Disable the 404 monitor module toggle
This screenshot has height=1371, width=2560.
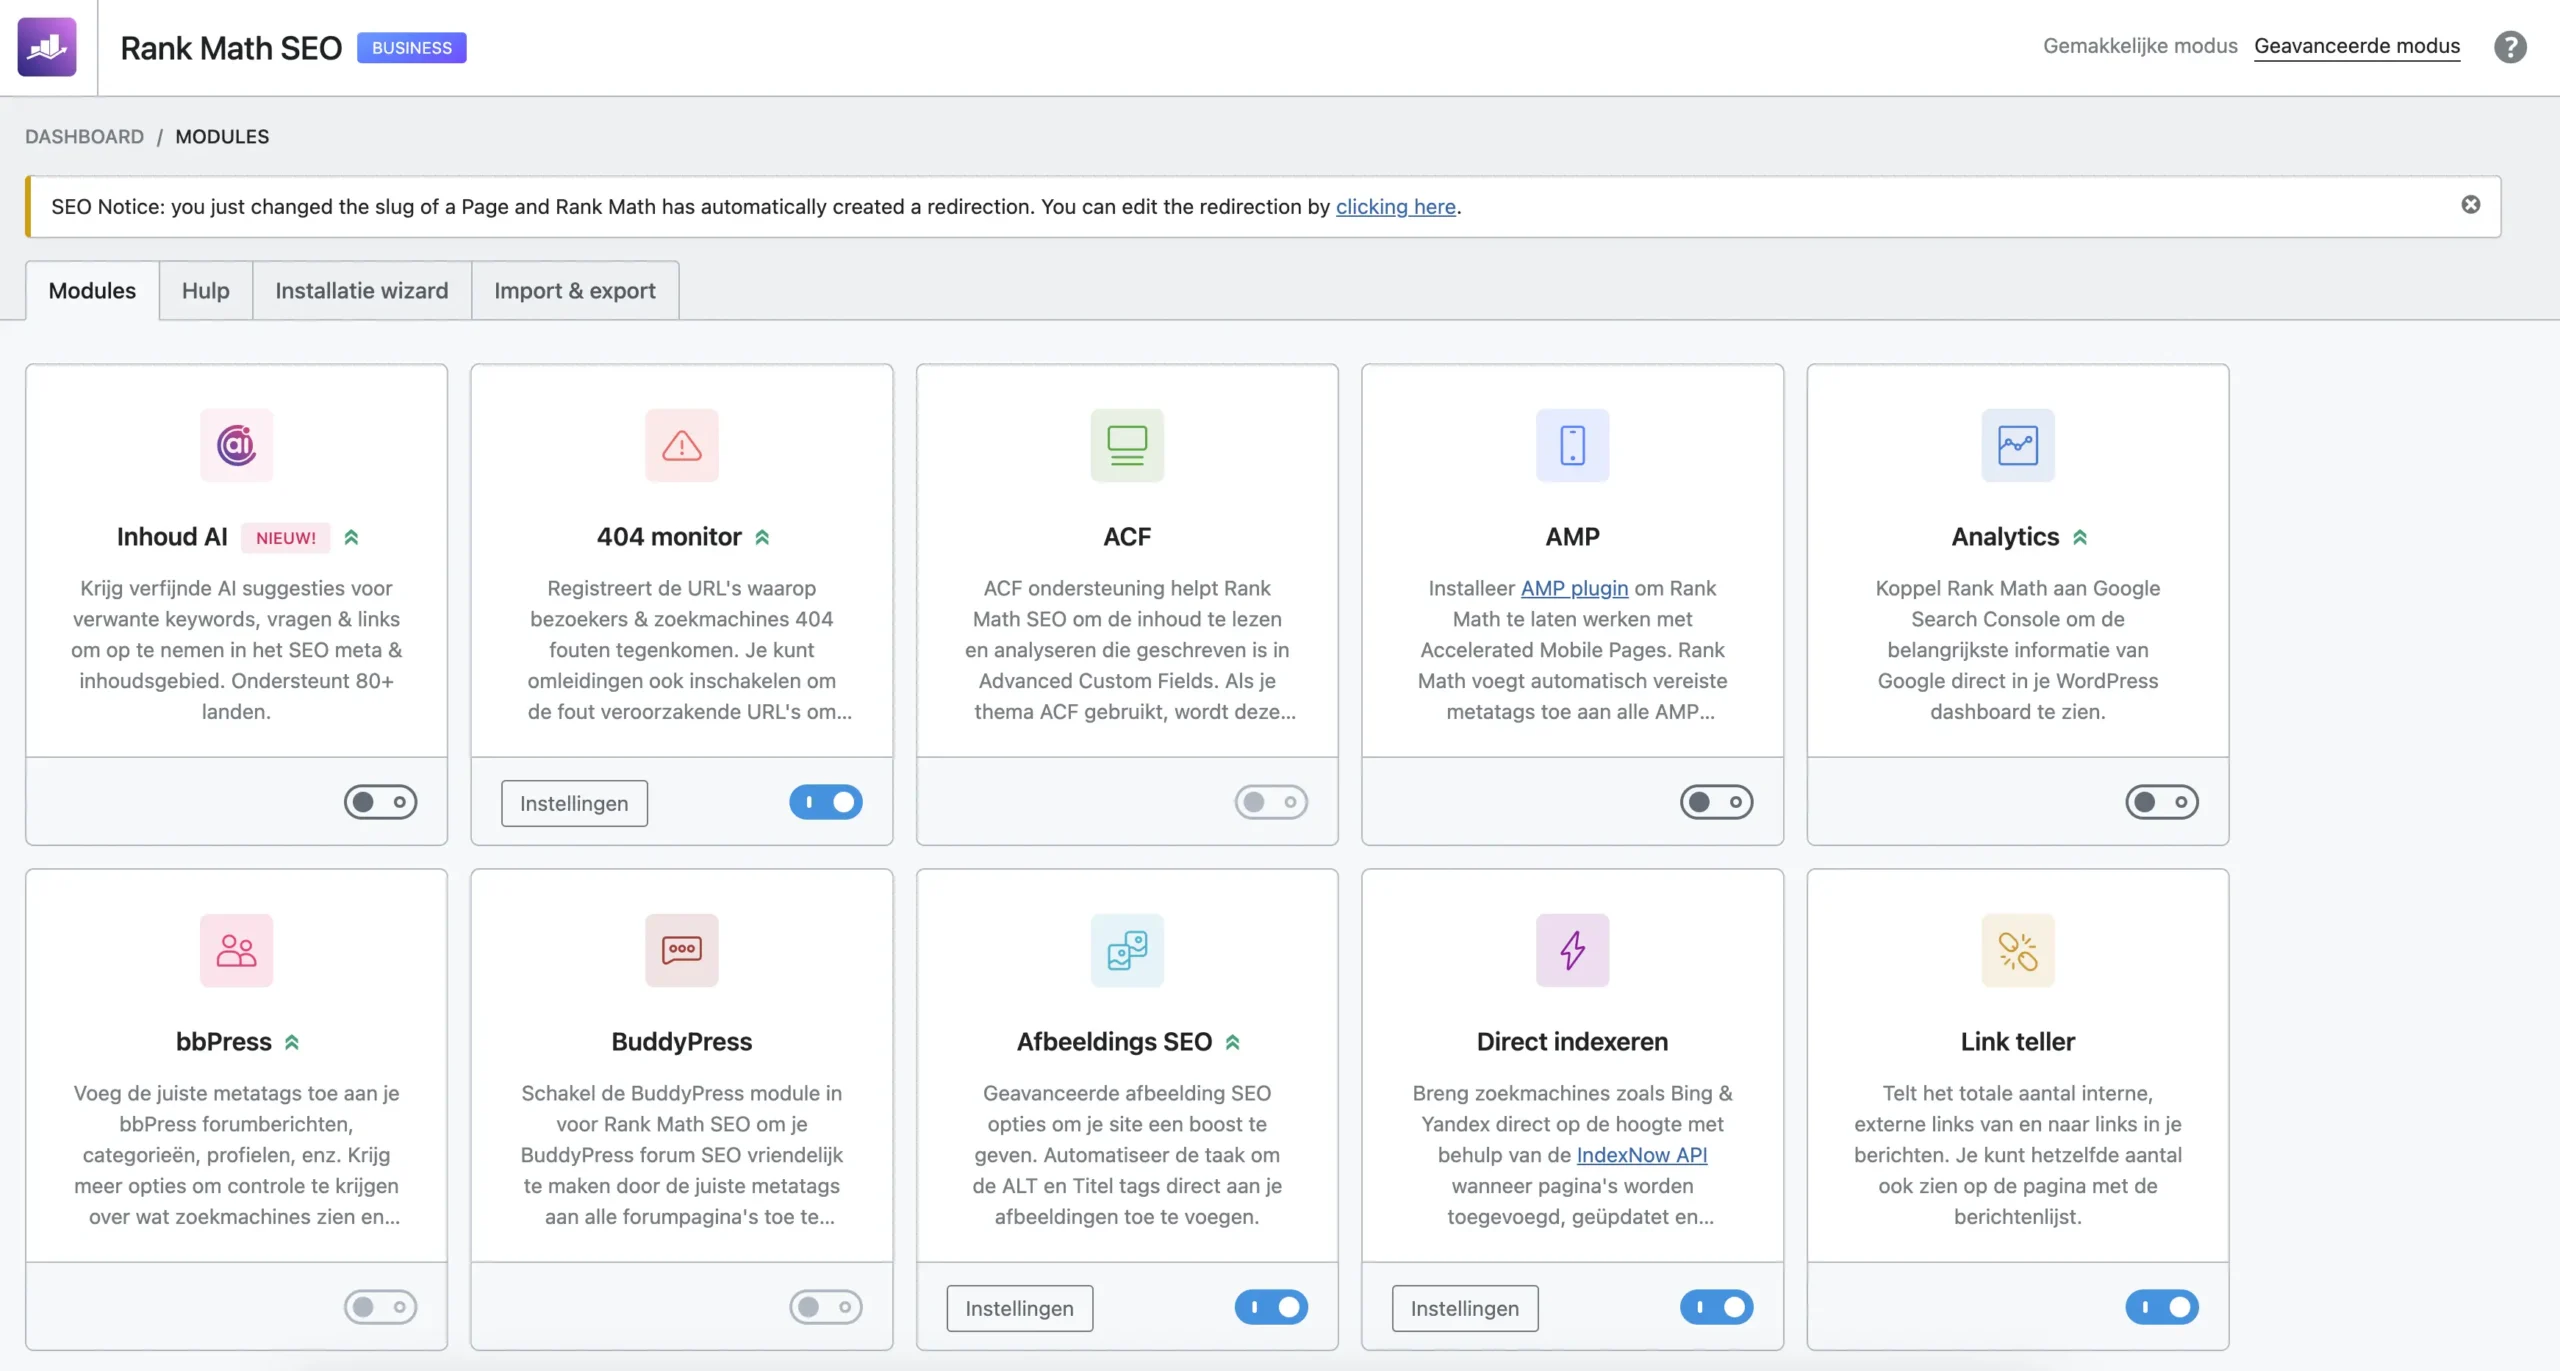(826, 802)
